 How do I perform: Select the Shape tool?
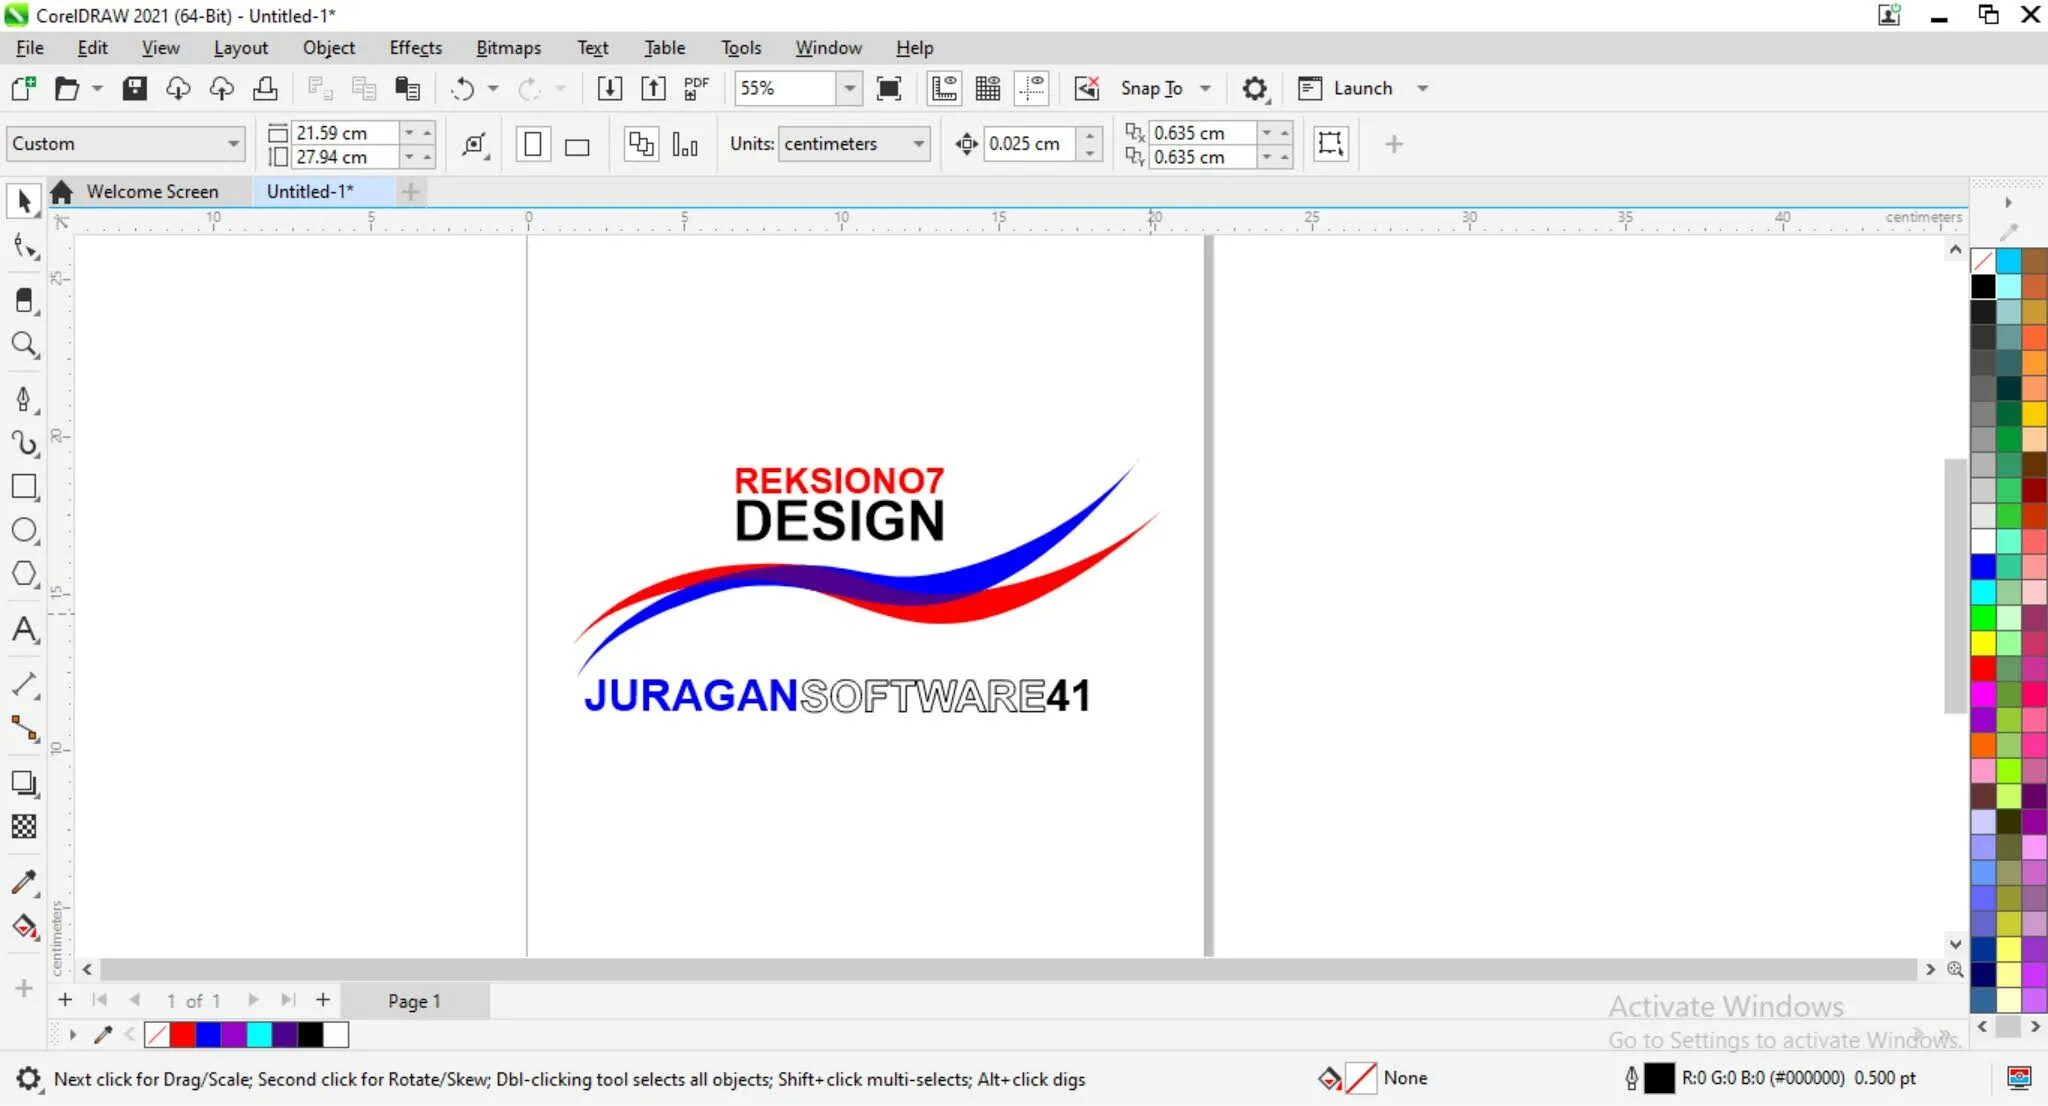pyautogui.click(x=24, y=247)
